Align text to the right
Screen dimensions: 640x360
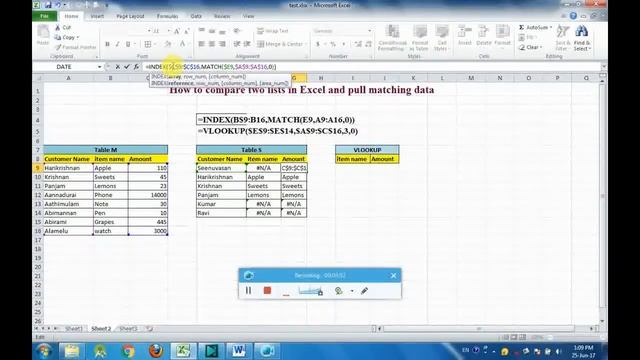coord(222,44)
